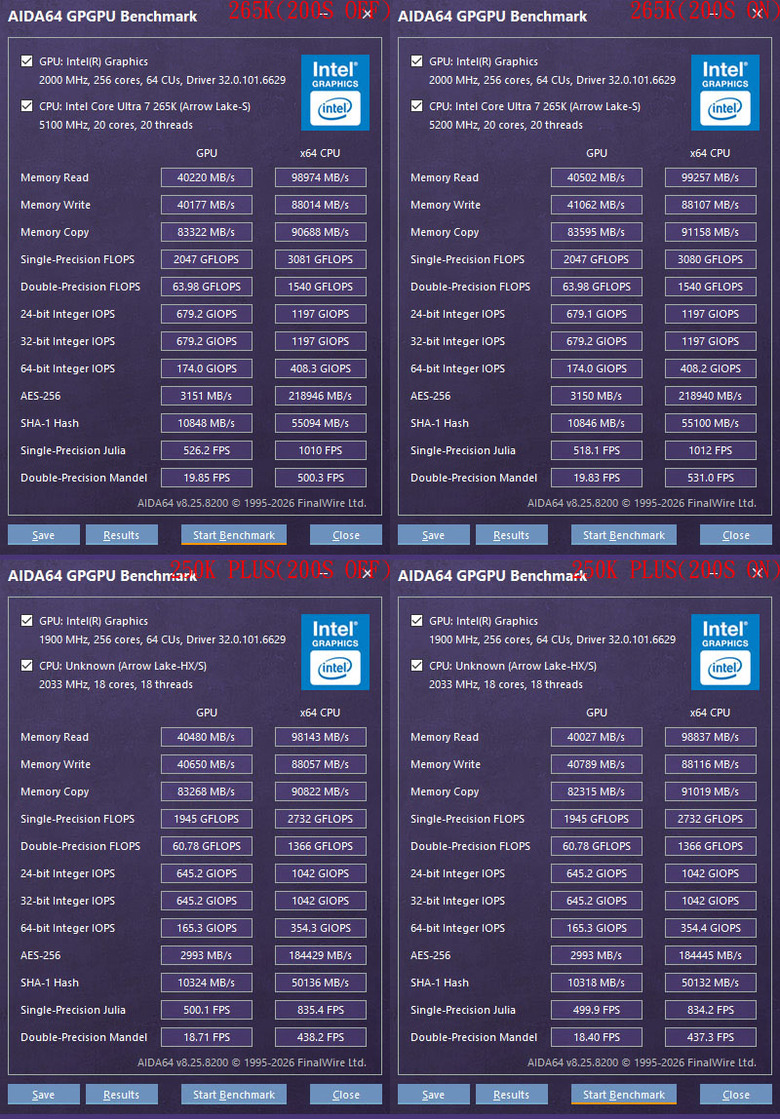Click Close button in 250K PLUS 200S OFF window
Screen dimensions: 780x1119
[x=346, y=1095]
